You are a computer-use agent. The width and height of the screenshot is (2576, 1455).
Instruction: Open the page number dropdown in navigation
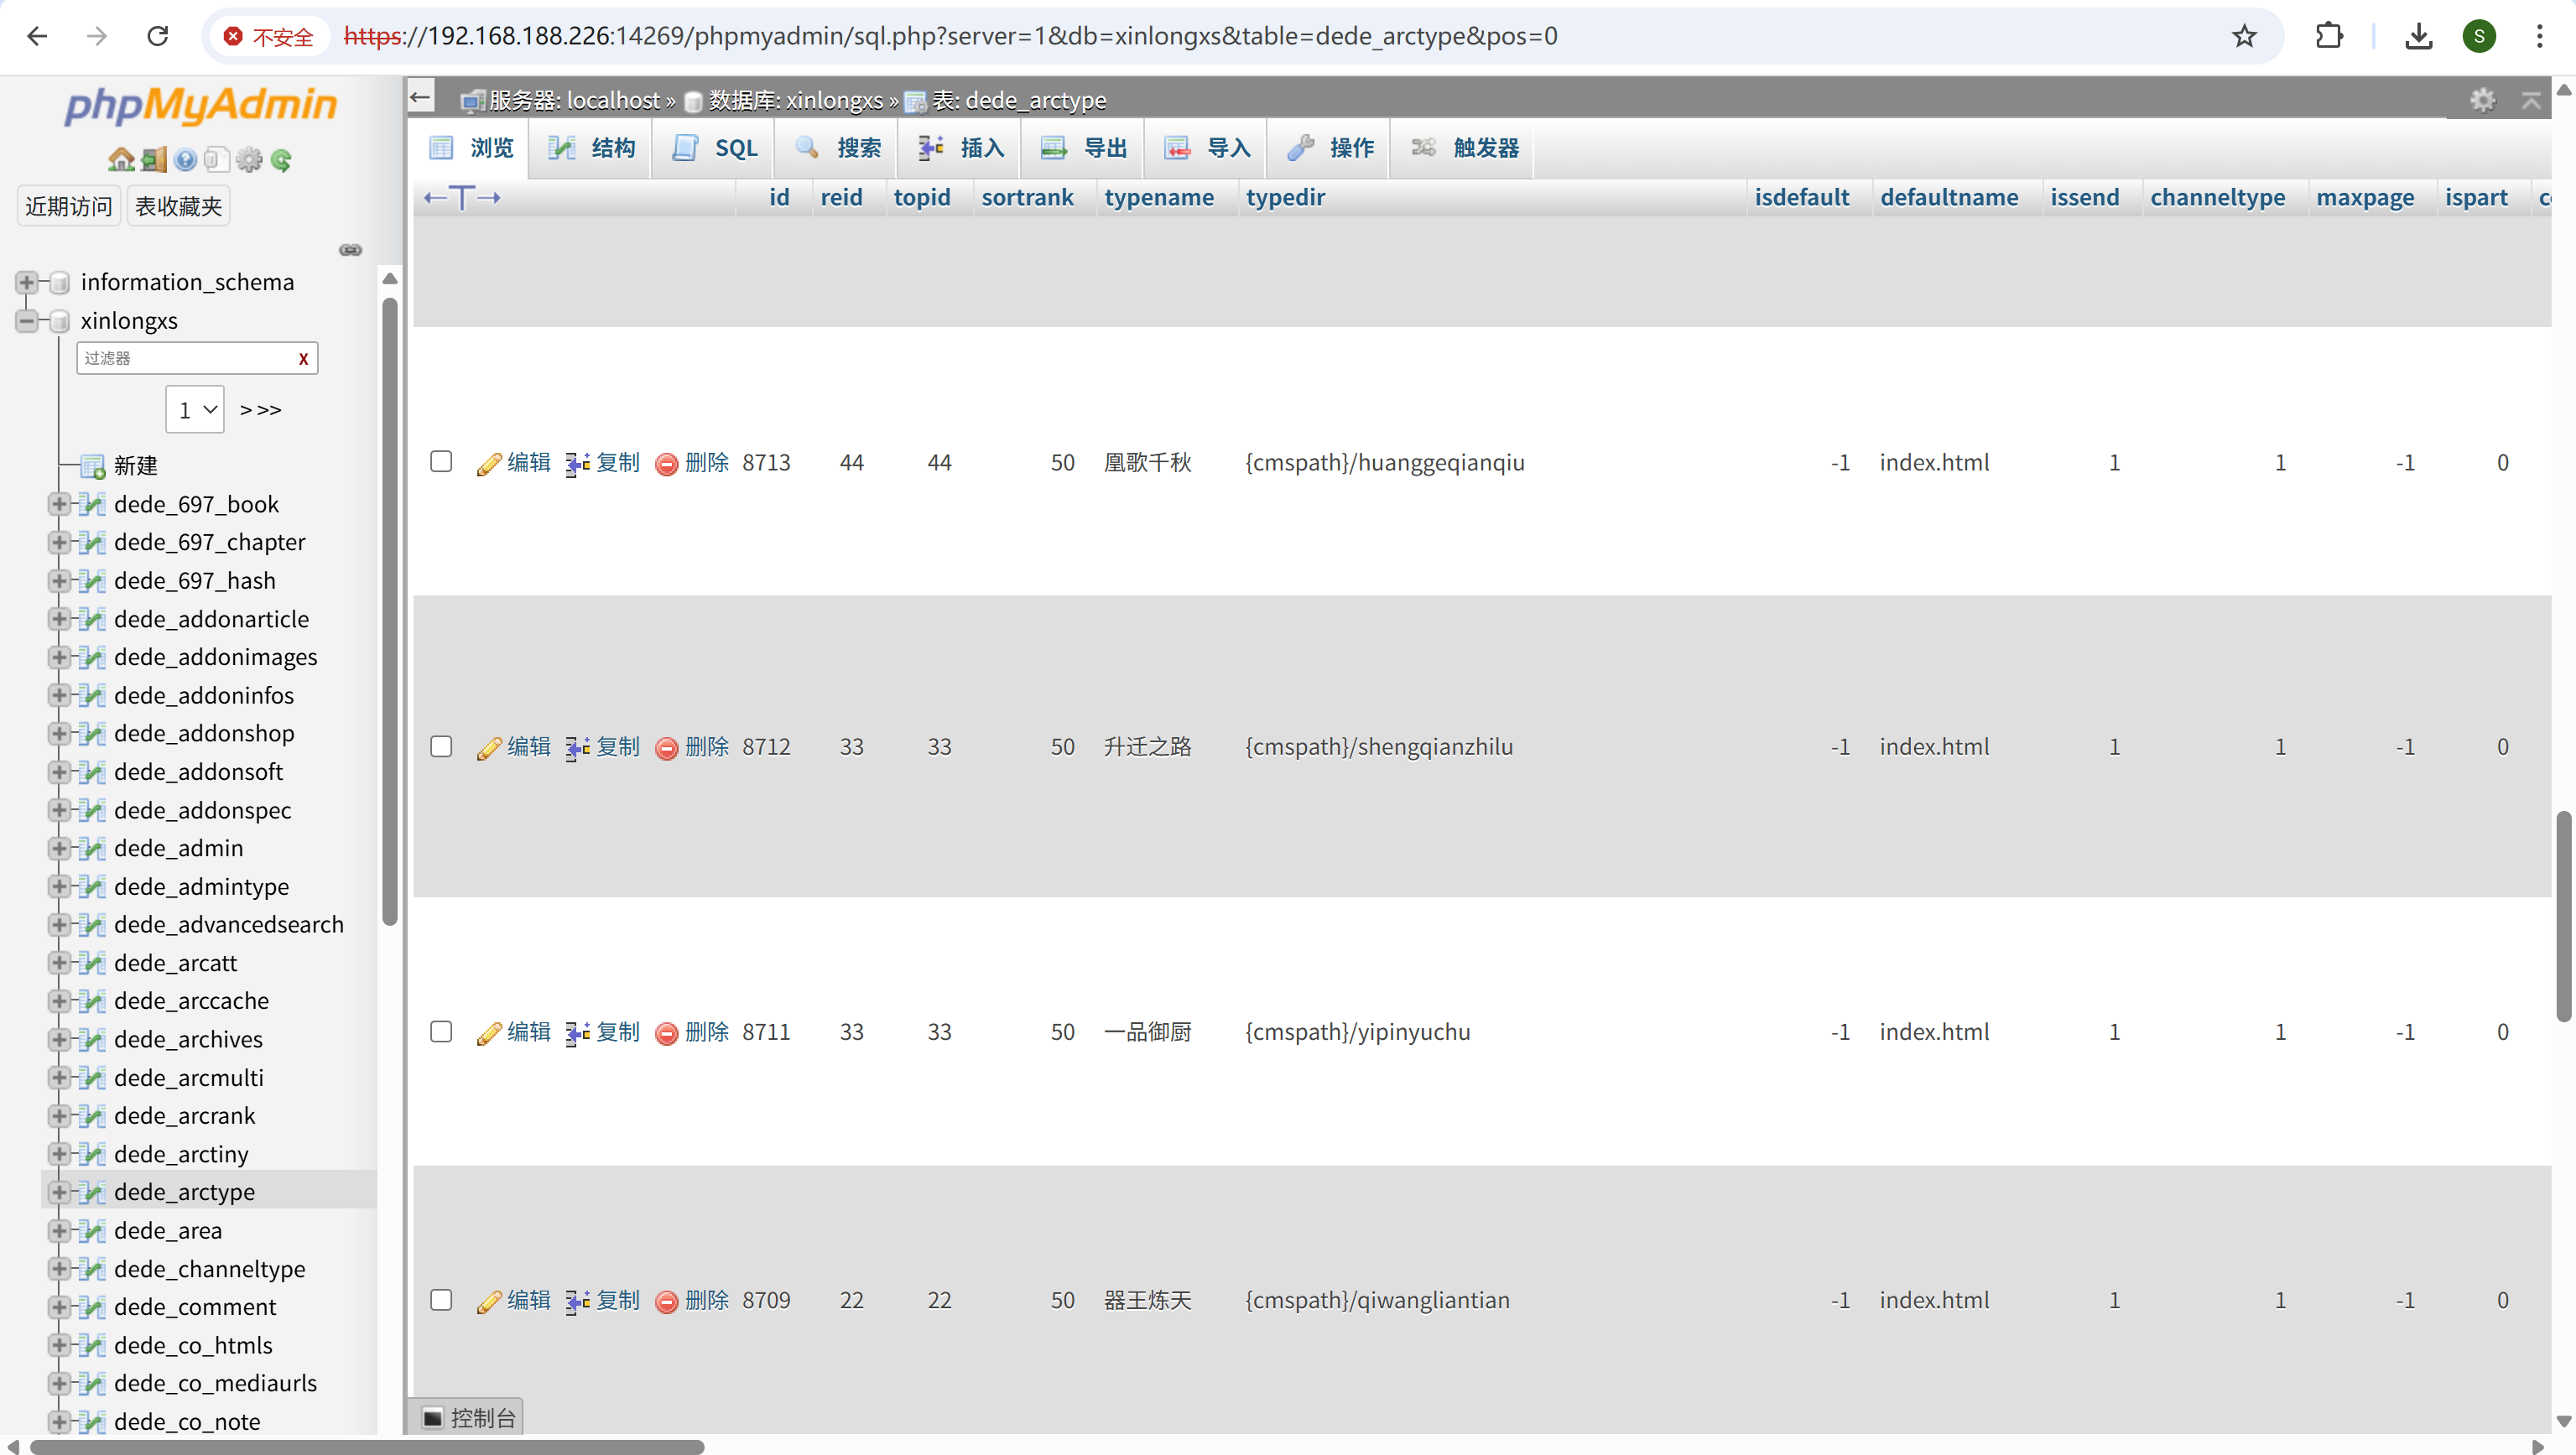coord(195,410)
